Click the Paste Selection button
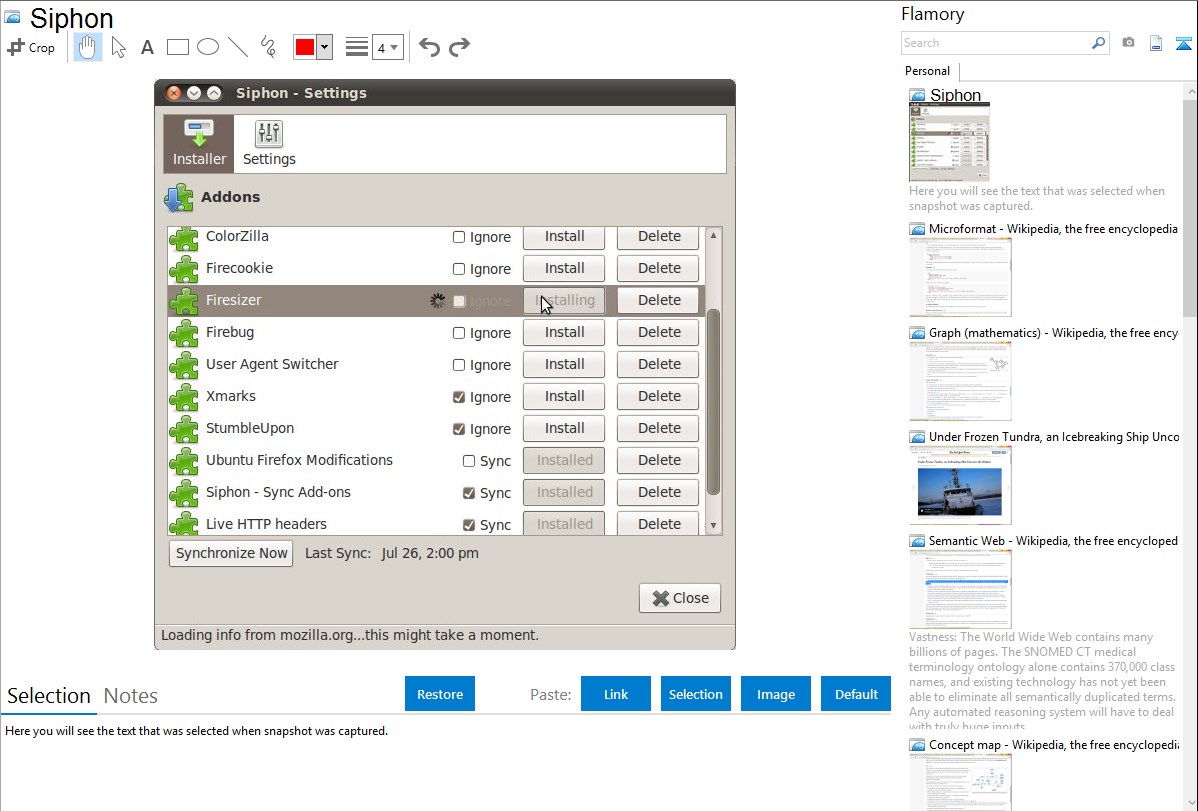 [x=695, y=694]
